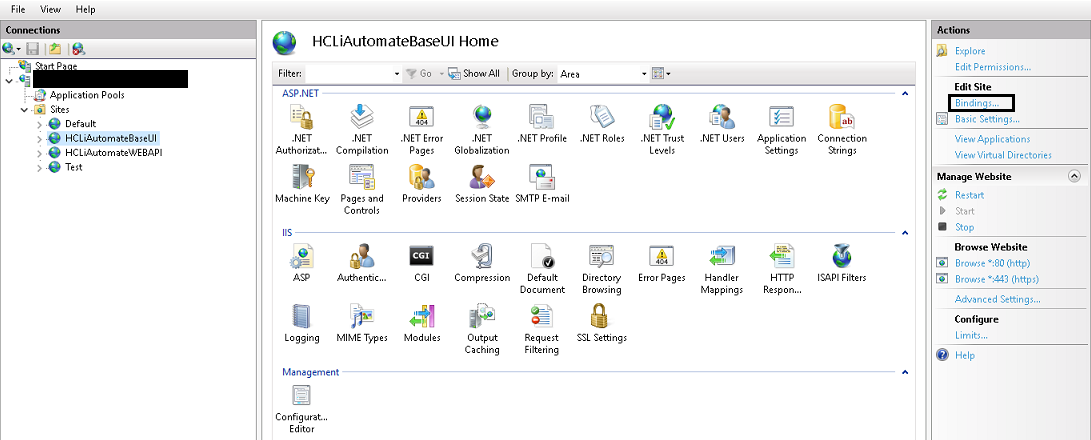Screen dimensions: 1091x440
Task: Click the Explore action link
Action: tap(970, 51)
